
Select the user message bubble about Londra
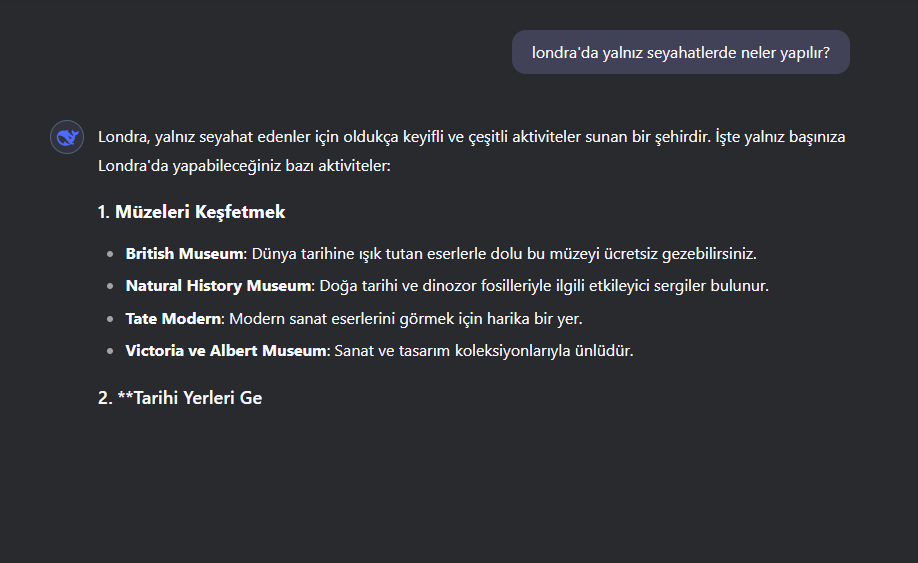coord(680,52)
